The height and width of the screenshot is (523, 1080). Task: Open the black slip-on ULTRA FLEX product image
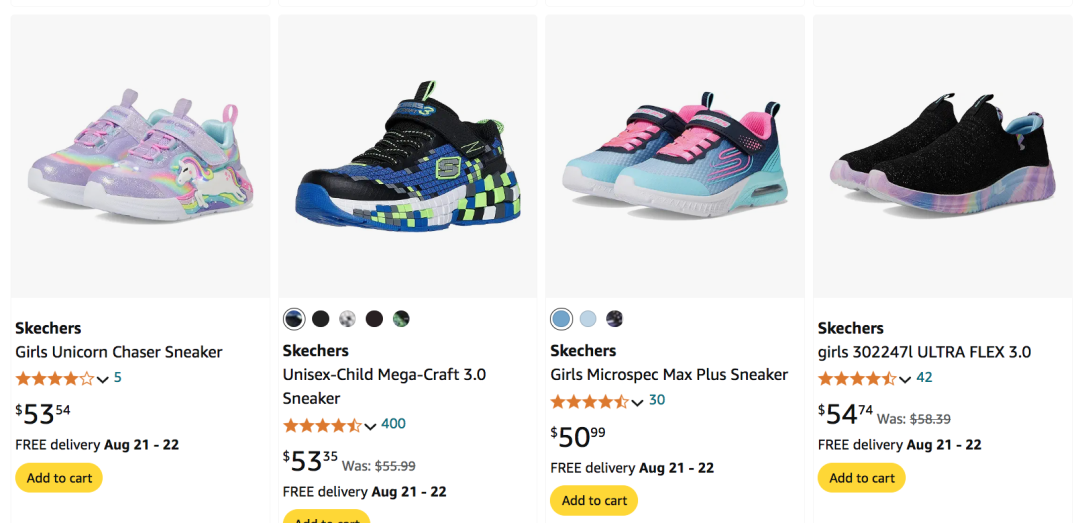[942, 155]
